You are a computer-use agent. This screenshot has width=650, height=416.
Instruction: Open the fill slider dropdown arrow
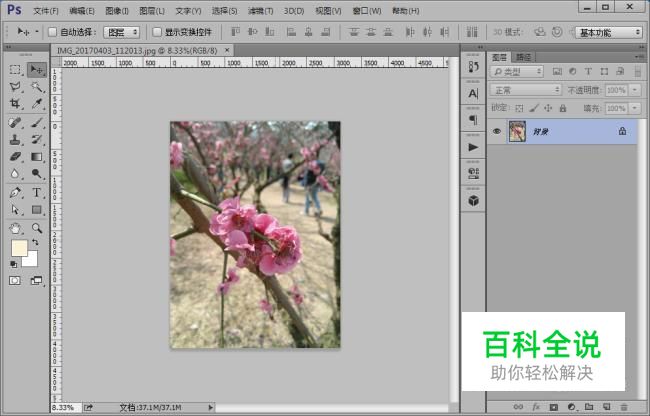coord(635,109)
